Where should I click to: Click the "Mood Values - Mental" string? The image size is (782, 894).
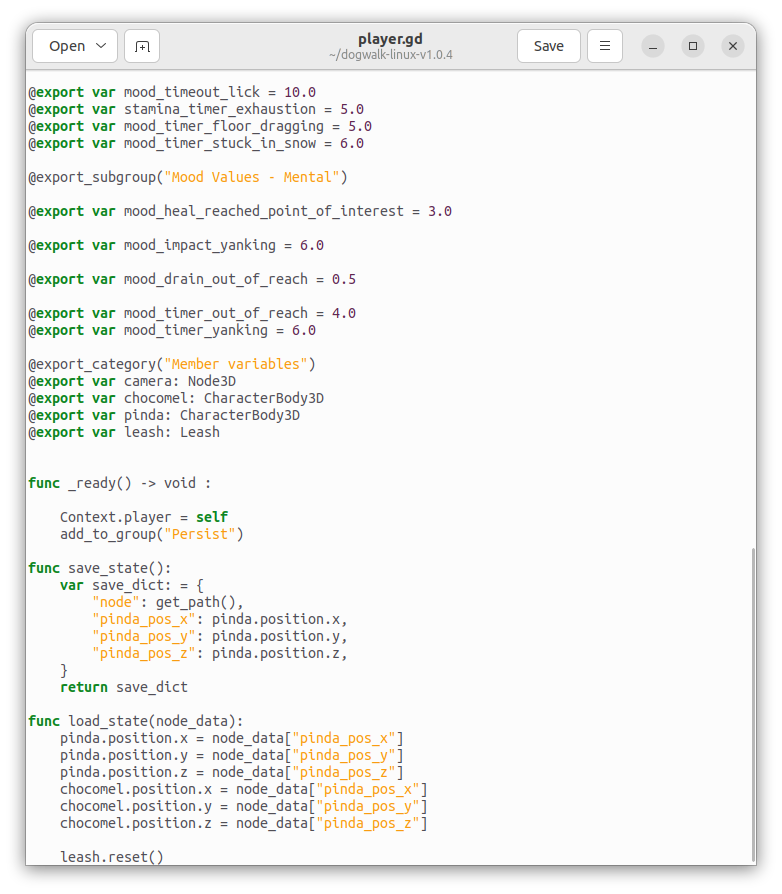pyautogui.click(x=254, y=177)
